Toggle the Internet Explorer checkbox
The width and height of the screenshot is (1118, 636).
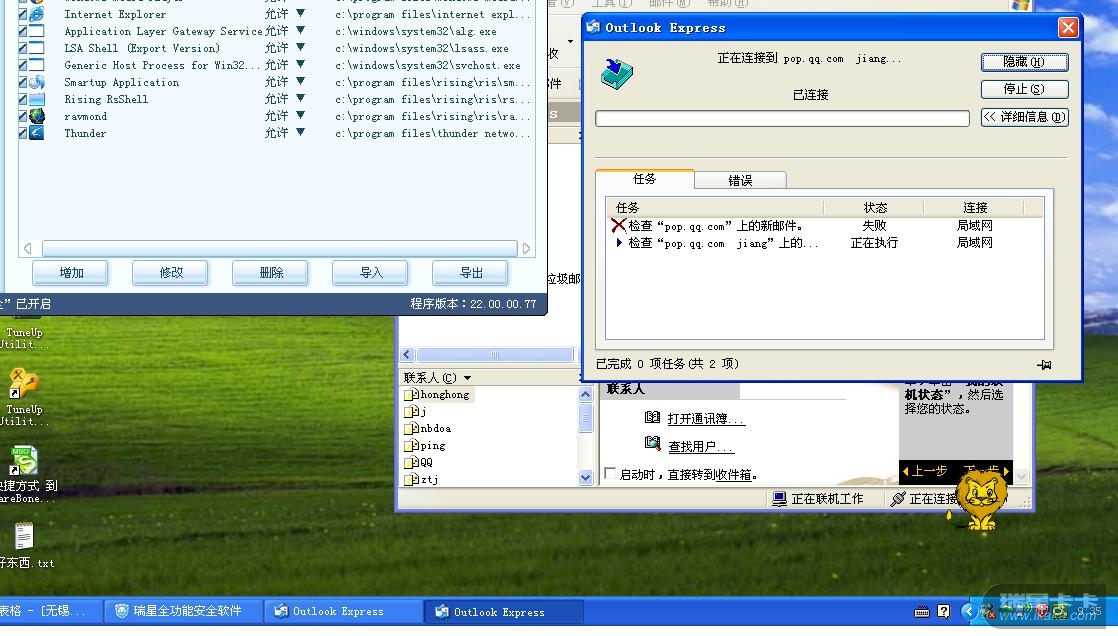(22, 14)
